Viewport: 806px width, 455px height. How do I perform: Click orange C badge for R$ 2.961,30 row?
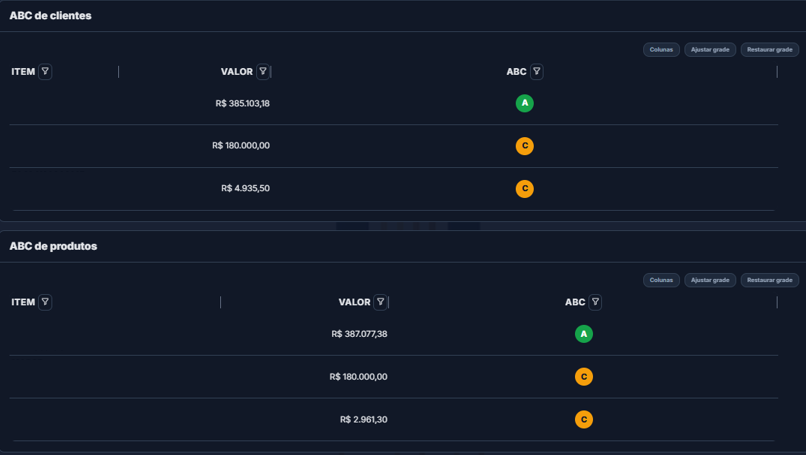pos(583,420)
